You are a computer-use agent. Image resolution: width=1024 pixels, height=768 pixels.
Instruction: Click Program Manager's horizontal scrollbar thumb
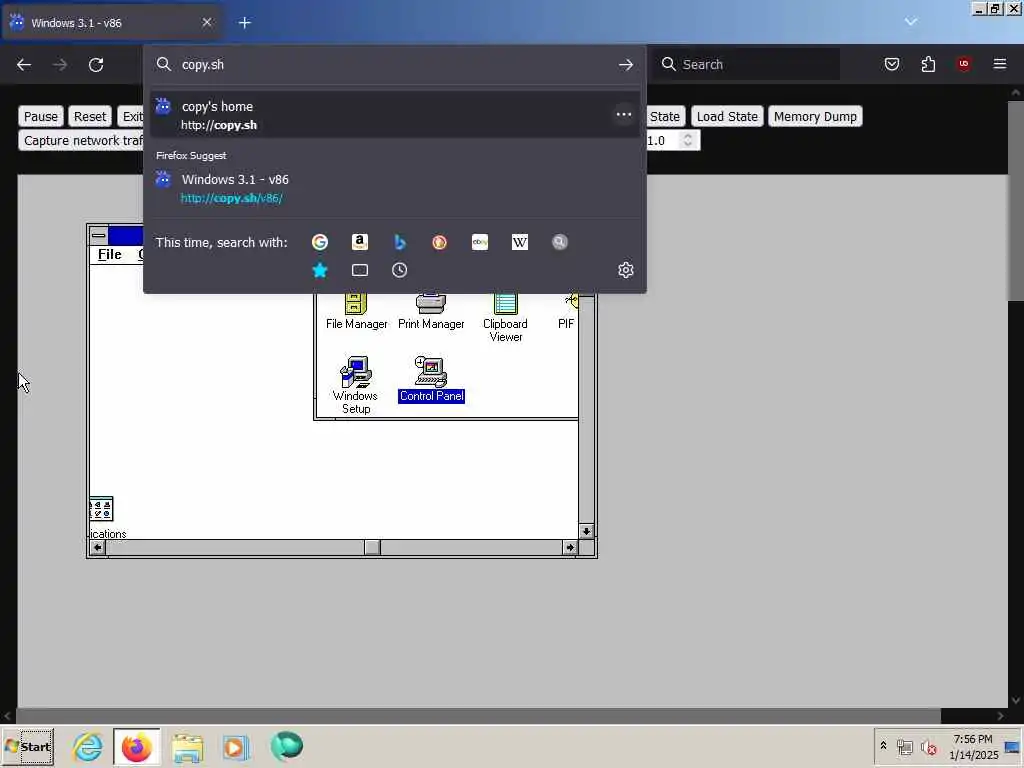tap(372, 547)
